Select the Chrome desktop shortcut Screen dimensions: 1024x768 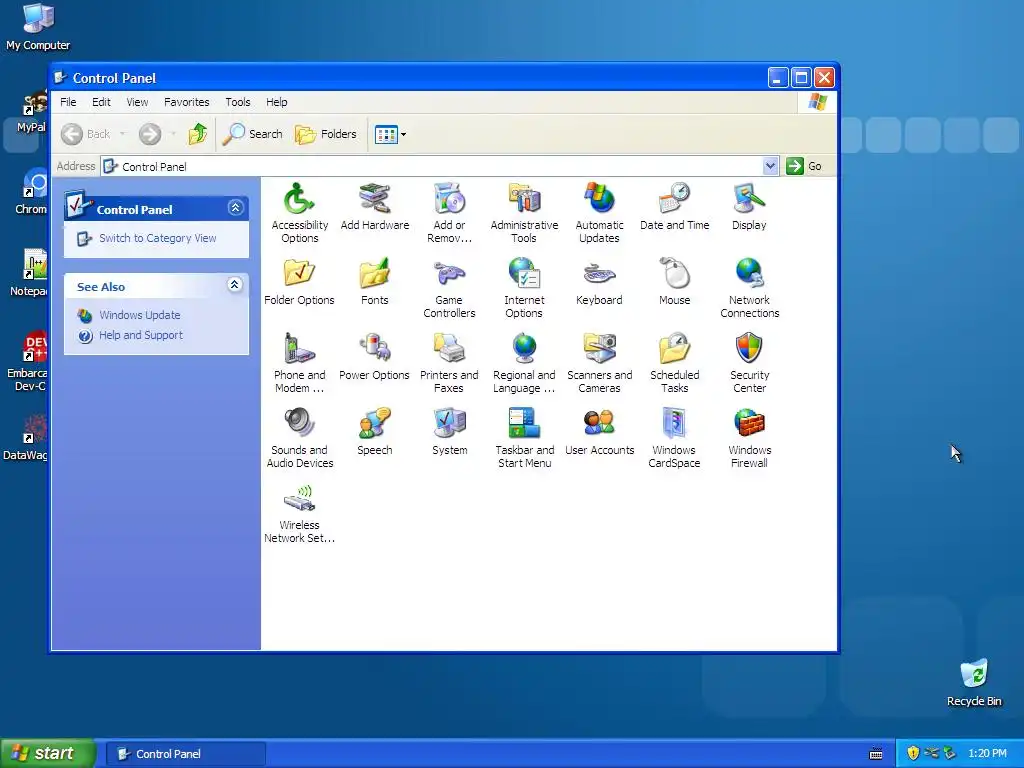click(31, 191)
